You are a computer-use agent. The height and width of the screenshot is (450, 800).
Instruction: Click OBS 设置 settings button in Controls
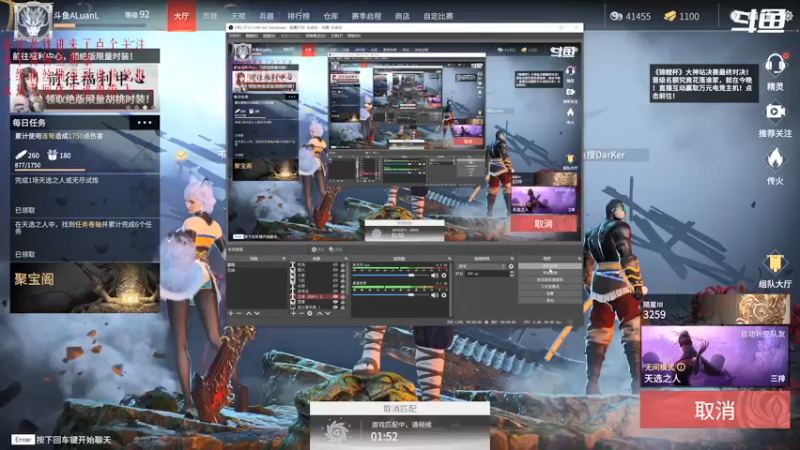[550, 293]
